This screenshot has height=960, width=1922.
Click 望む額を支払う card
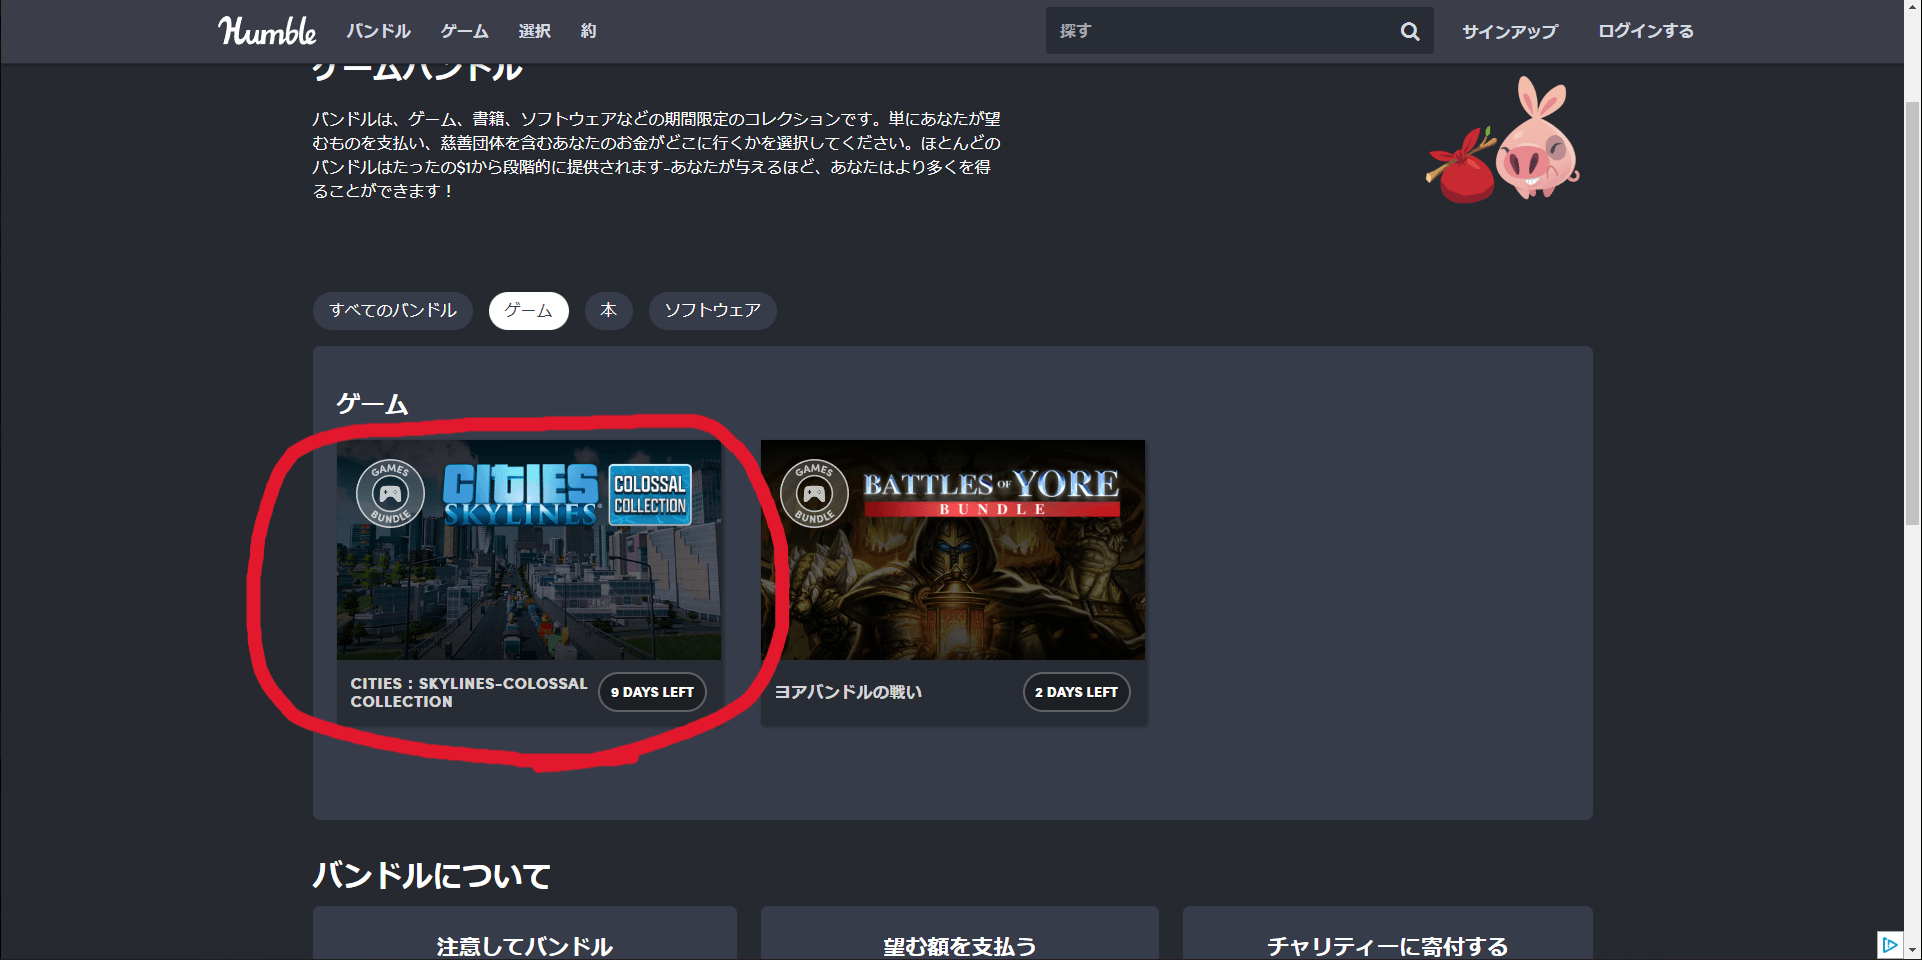[960, 934]
